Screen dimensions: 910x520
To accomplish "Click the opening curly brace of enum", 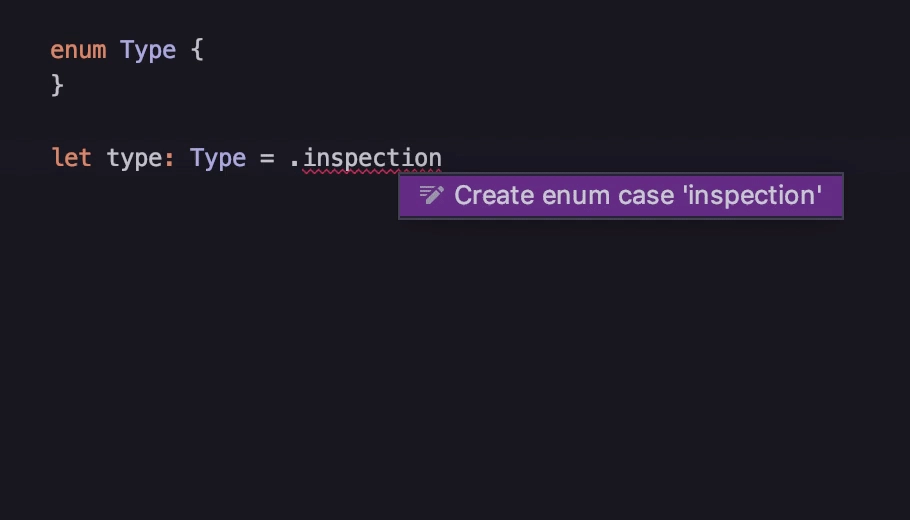I will [197, 50].
